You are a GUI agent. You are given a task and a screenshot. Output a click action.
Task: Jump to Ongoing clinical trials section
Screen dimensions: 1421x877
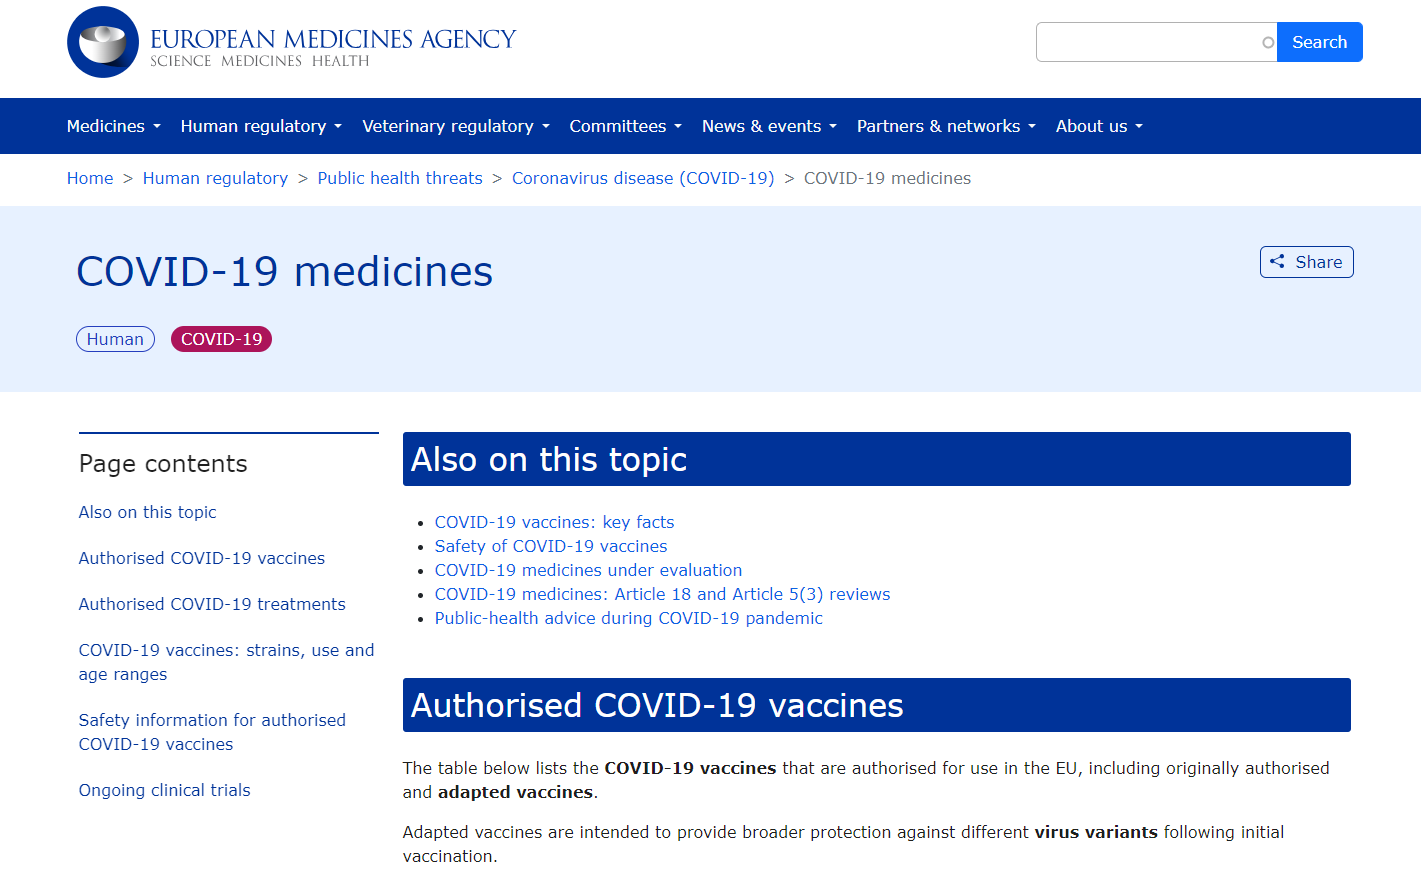[x=165, y=790]
